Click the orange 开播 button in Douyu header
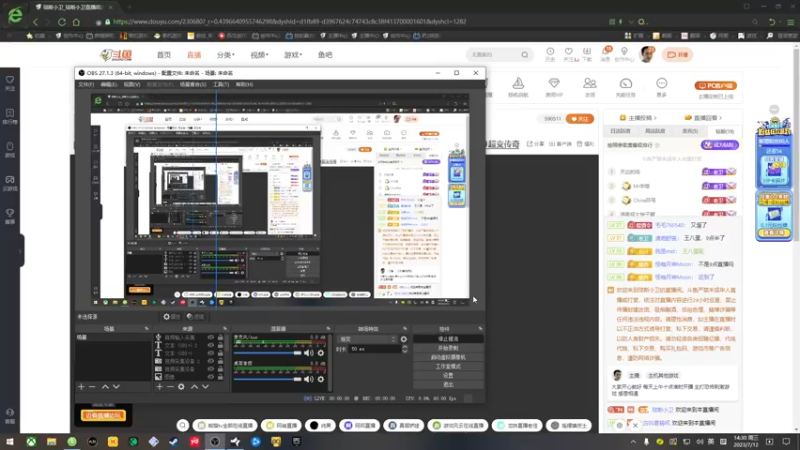The width and height of the screenshot is (800, 450). coord(678,55)
